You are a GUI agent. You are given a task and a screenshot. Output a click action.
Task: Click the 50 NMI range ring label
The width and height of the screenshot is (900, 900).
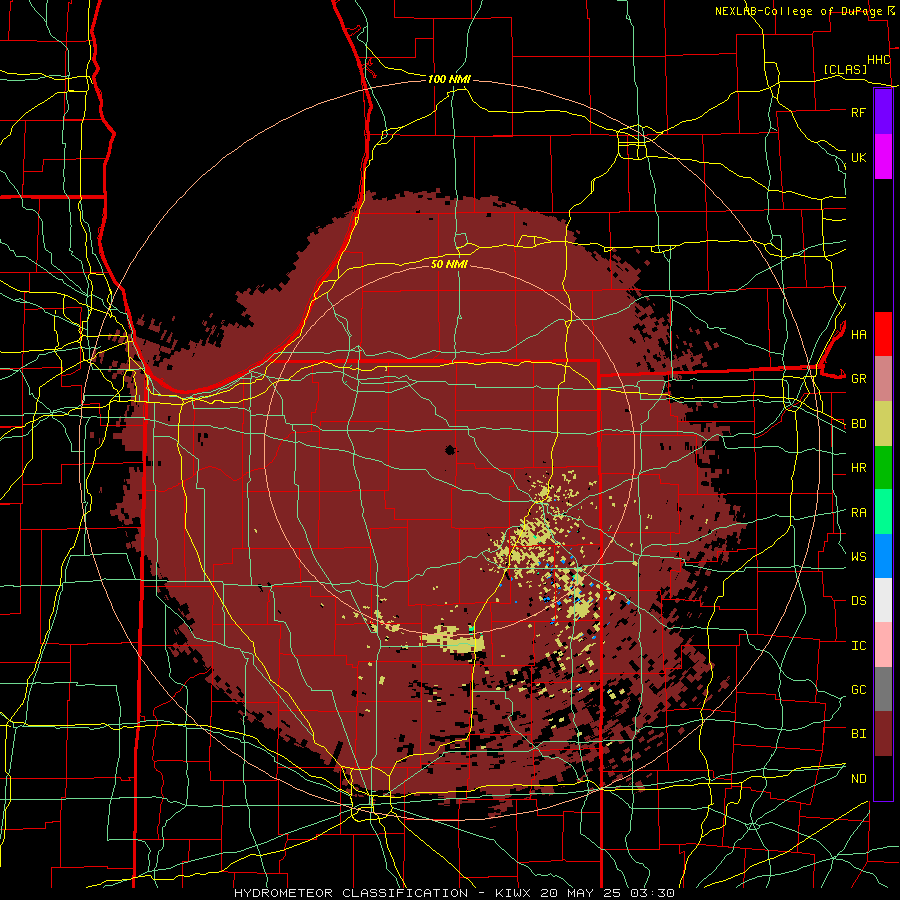point(449,264)
